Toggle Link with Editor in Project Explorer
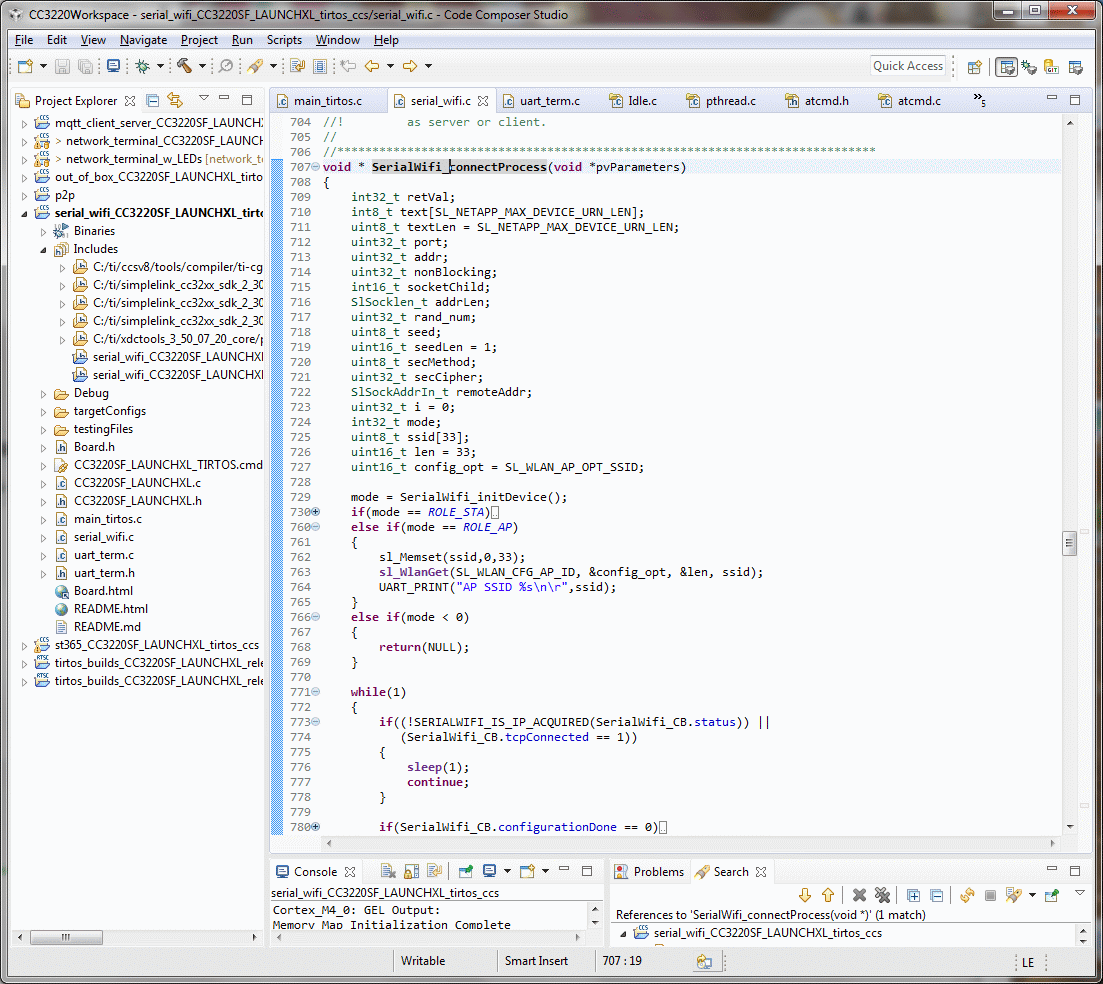The width and height of the screenshot is (1103, 984). click(x=175, y=100)
